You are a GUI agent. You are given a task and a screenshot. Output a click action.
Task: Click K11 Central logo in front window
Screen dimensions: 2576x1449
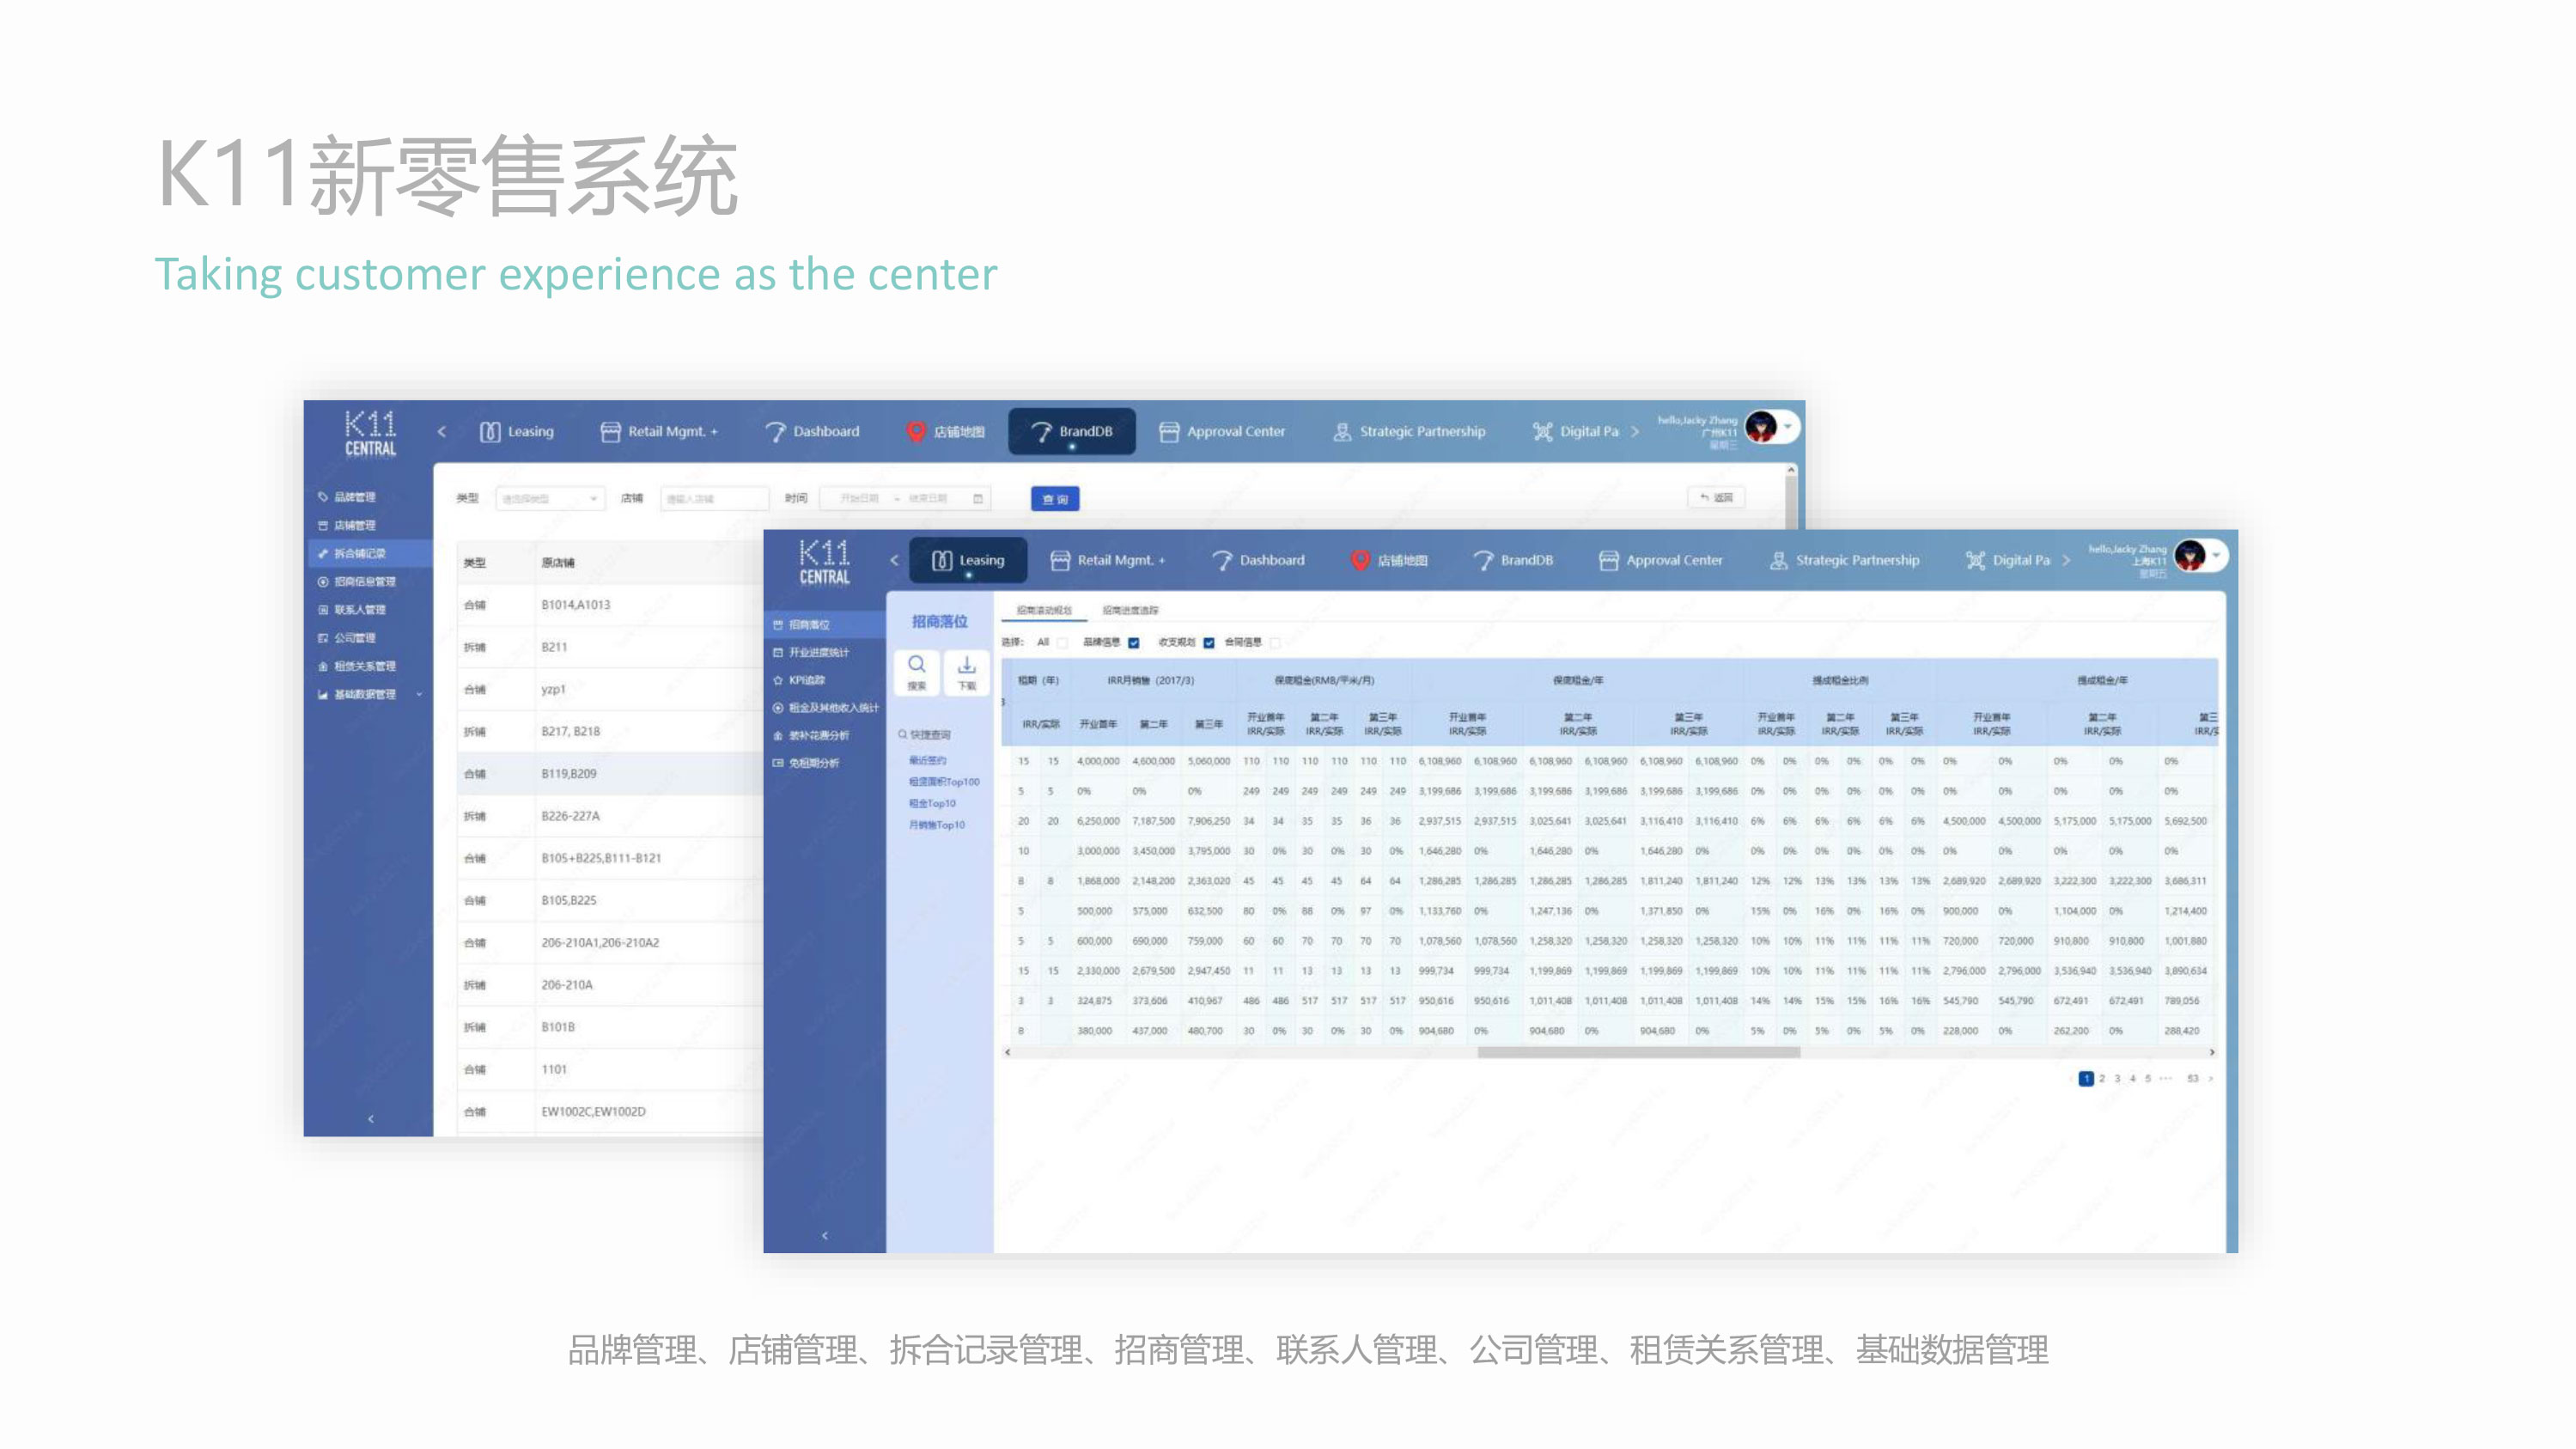(x=824, y=561)
